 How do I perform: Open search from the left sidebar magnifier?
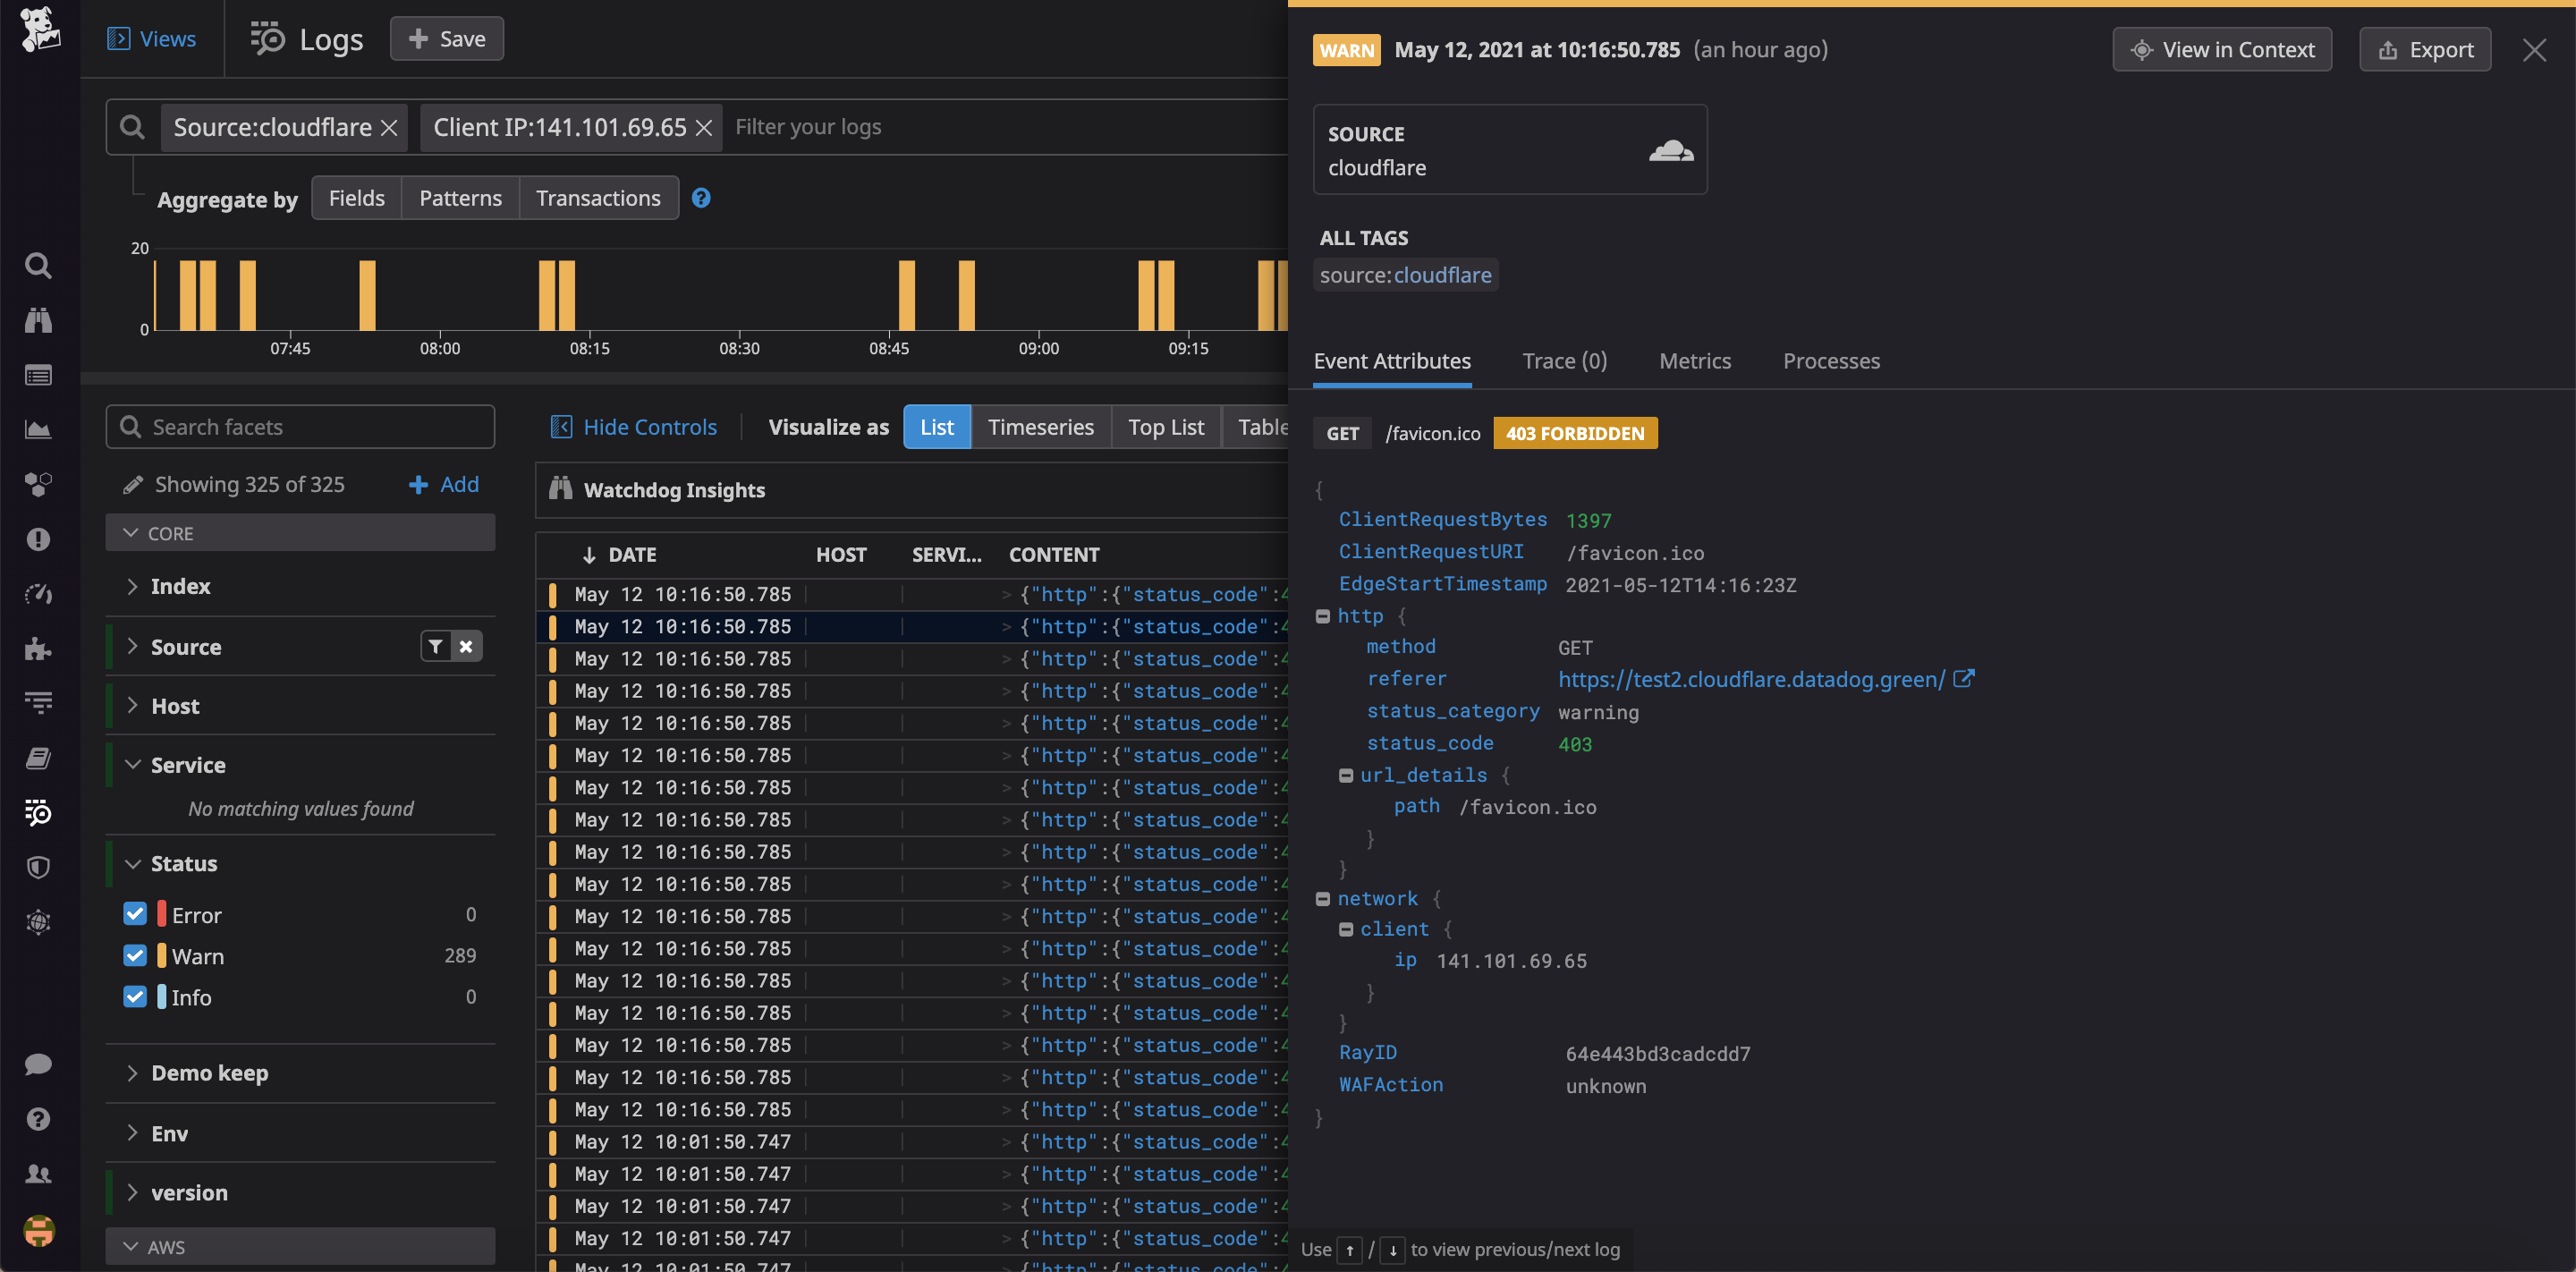[x=38, y=265]
